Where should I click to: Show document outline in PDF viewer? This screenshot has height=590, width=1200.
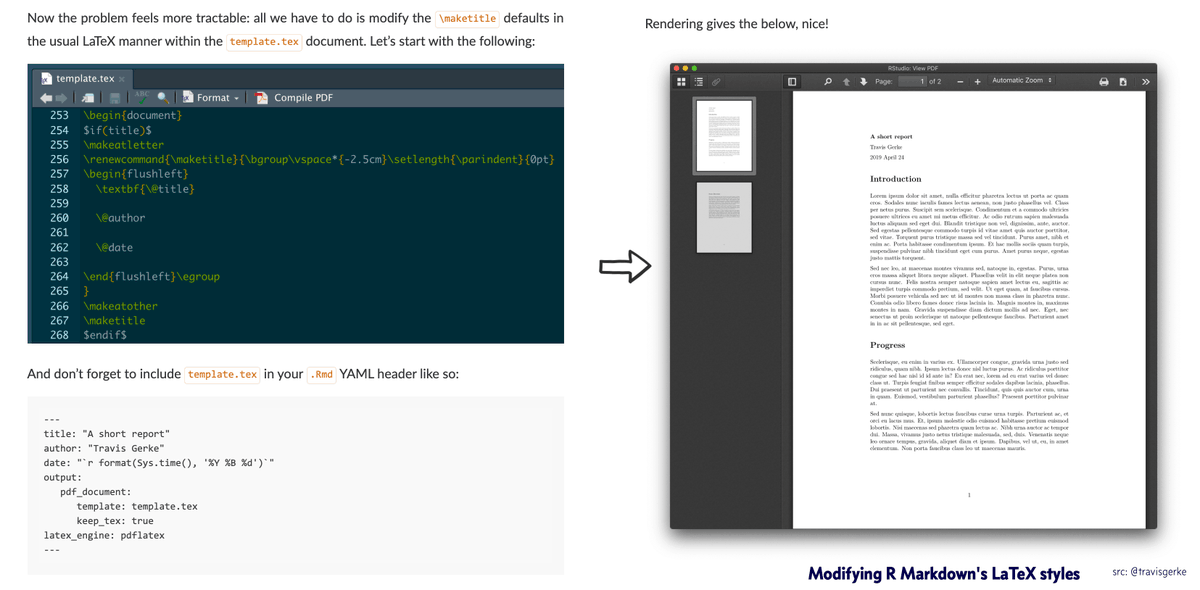click(x=698, y=82)
